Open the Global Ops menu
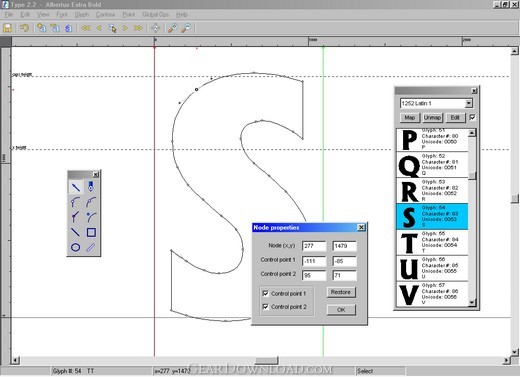The width and height of the screenshot is (520, 377). coord(155,15)
